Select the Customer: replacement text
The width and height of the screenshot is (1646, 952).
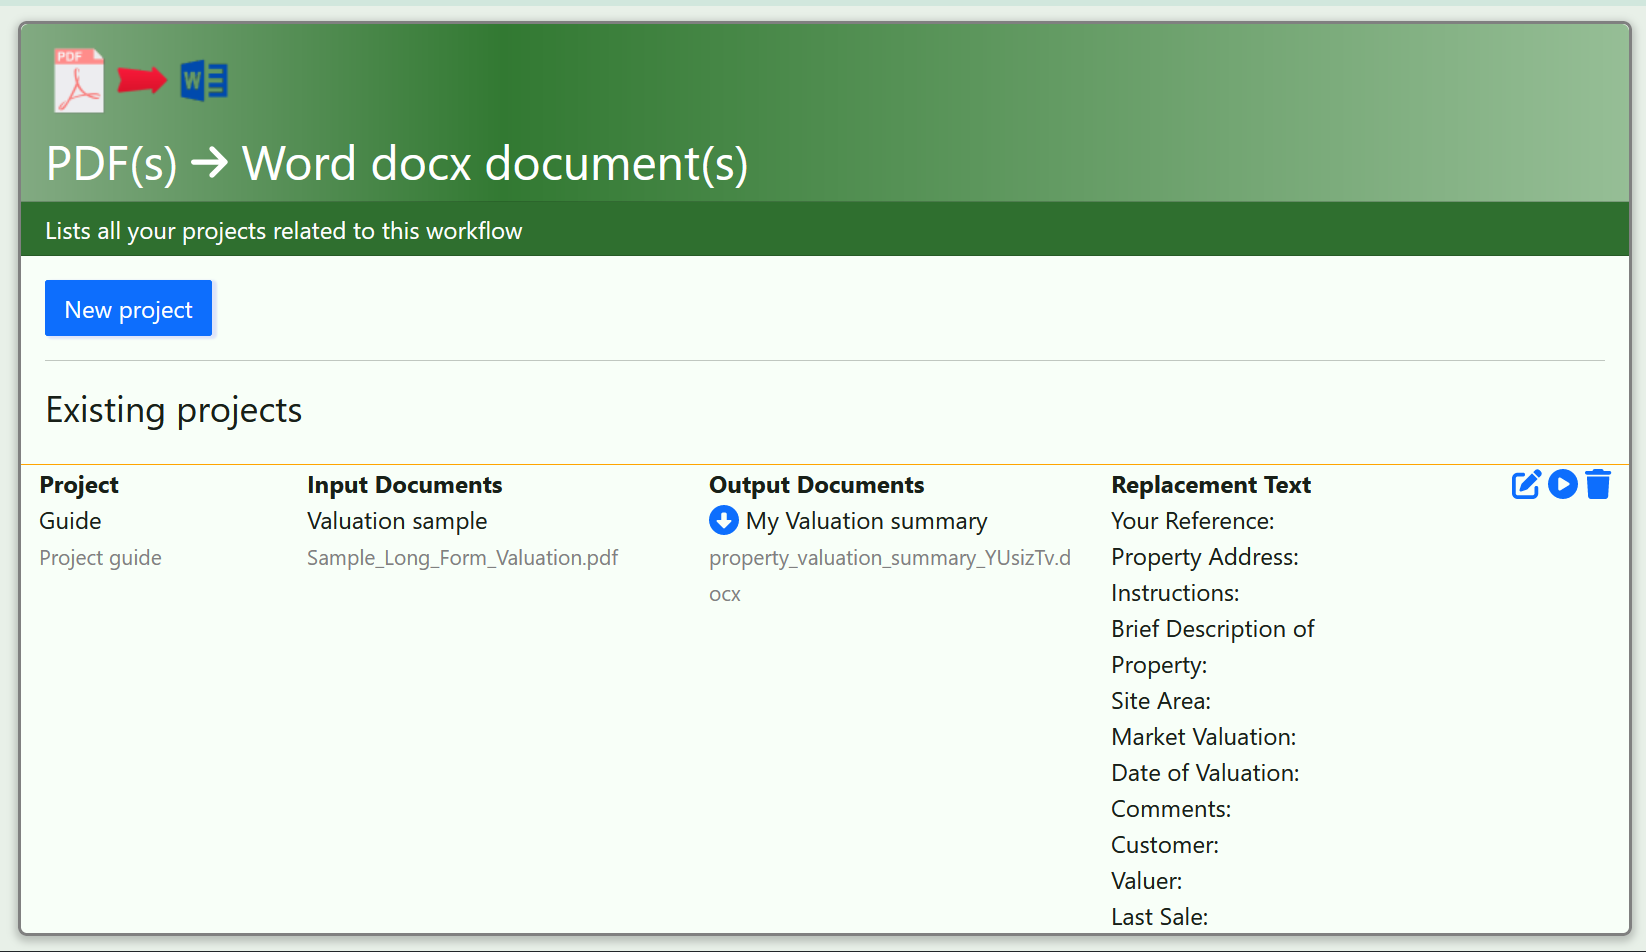(1164, 845)
